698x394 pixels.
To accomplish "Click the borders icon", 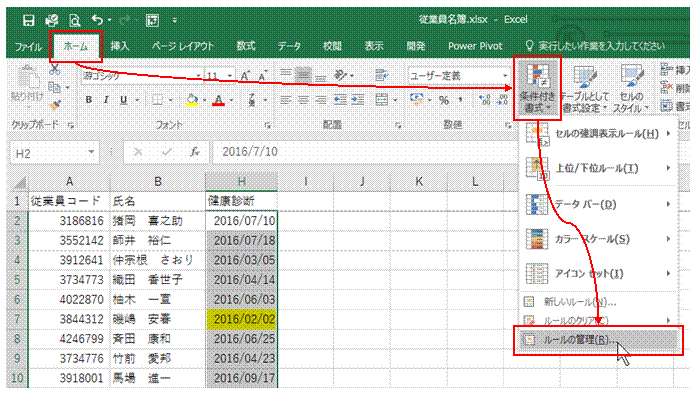I will pos(157,100).
